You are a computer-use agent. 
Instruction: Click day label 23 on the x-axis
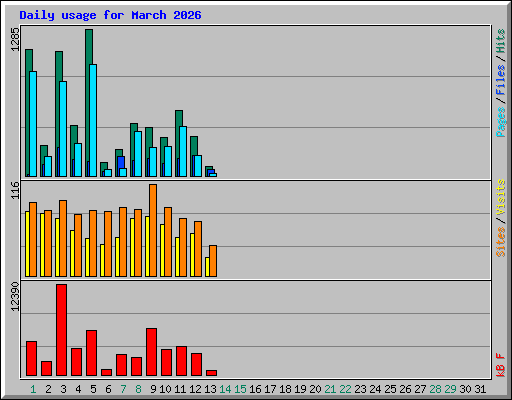pyautogui.click(x=360, y=389)
